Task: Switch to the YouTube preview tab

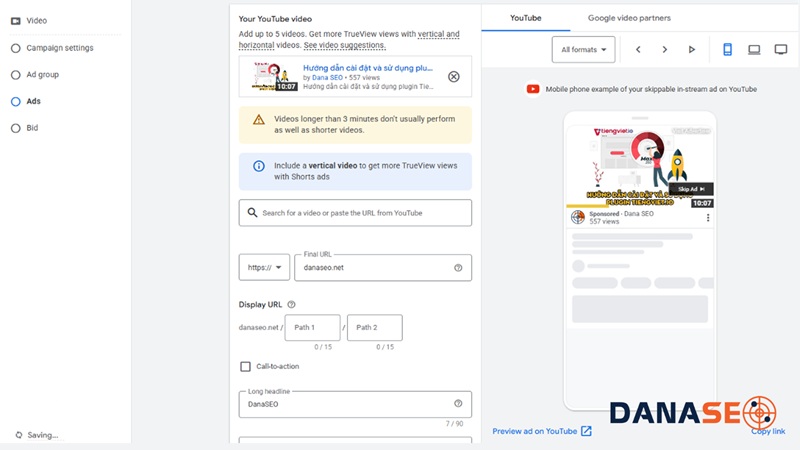Action: [x=526, y=18]
